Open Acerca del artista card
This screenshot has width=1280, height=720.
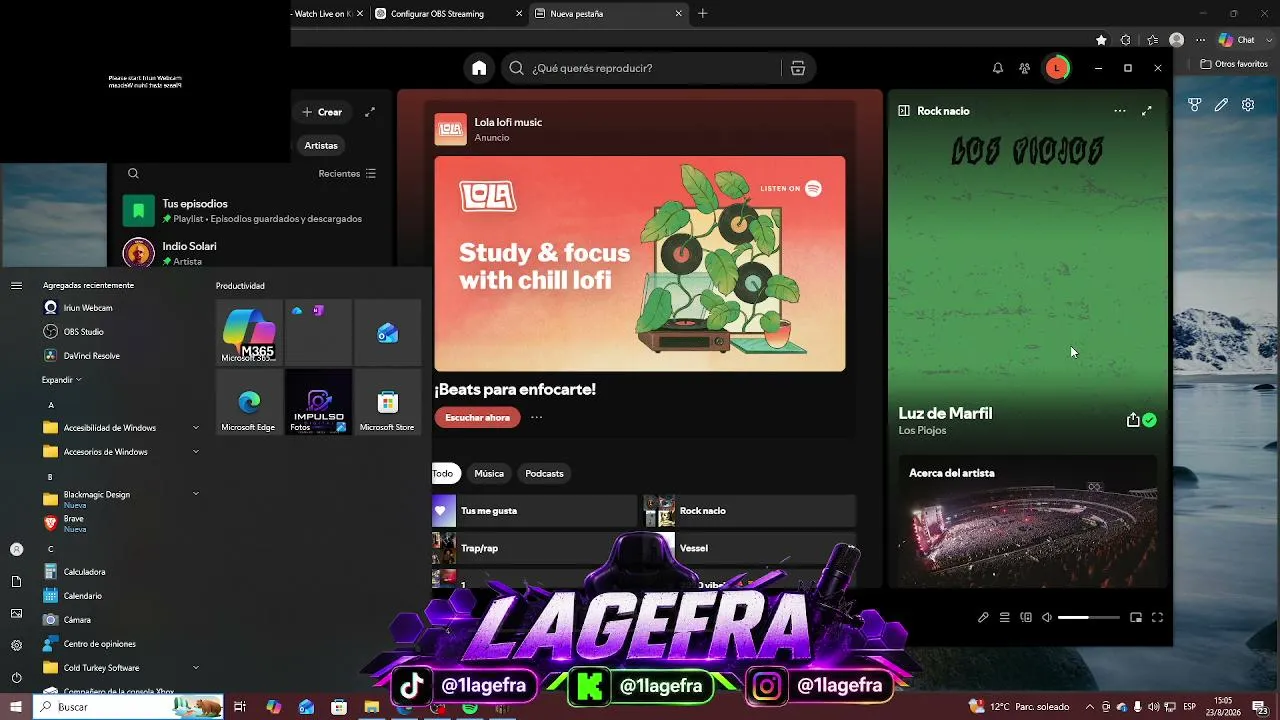click(x=1028, y=521)
